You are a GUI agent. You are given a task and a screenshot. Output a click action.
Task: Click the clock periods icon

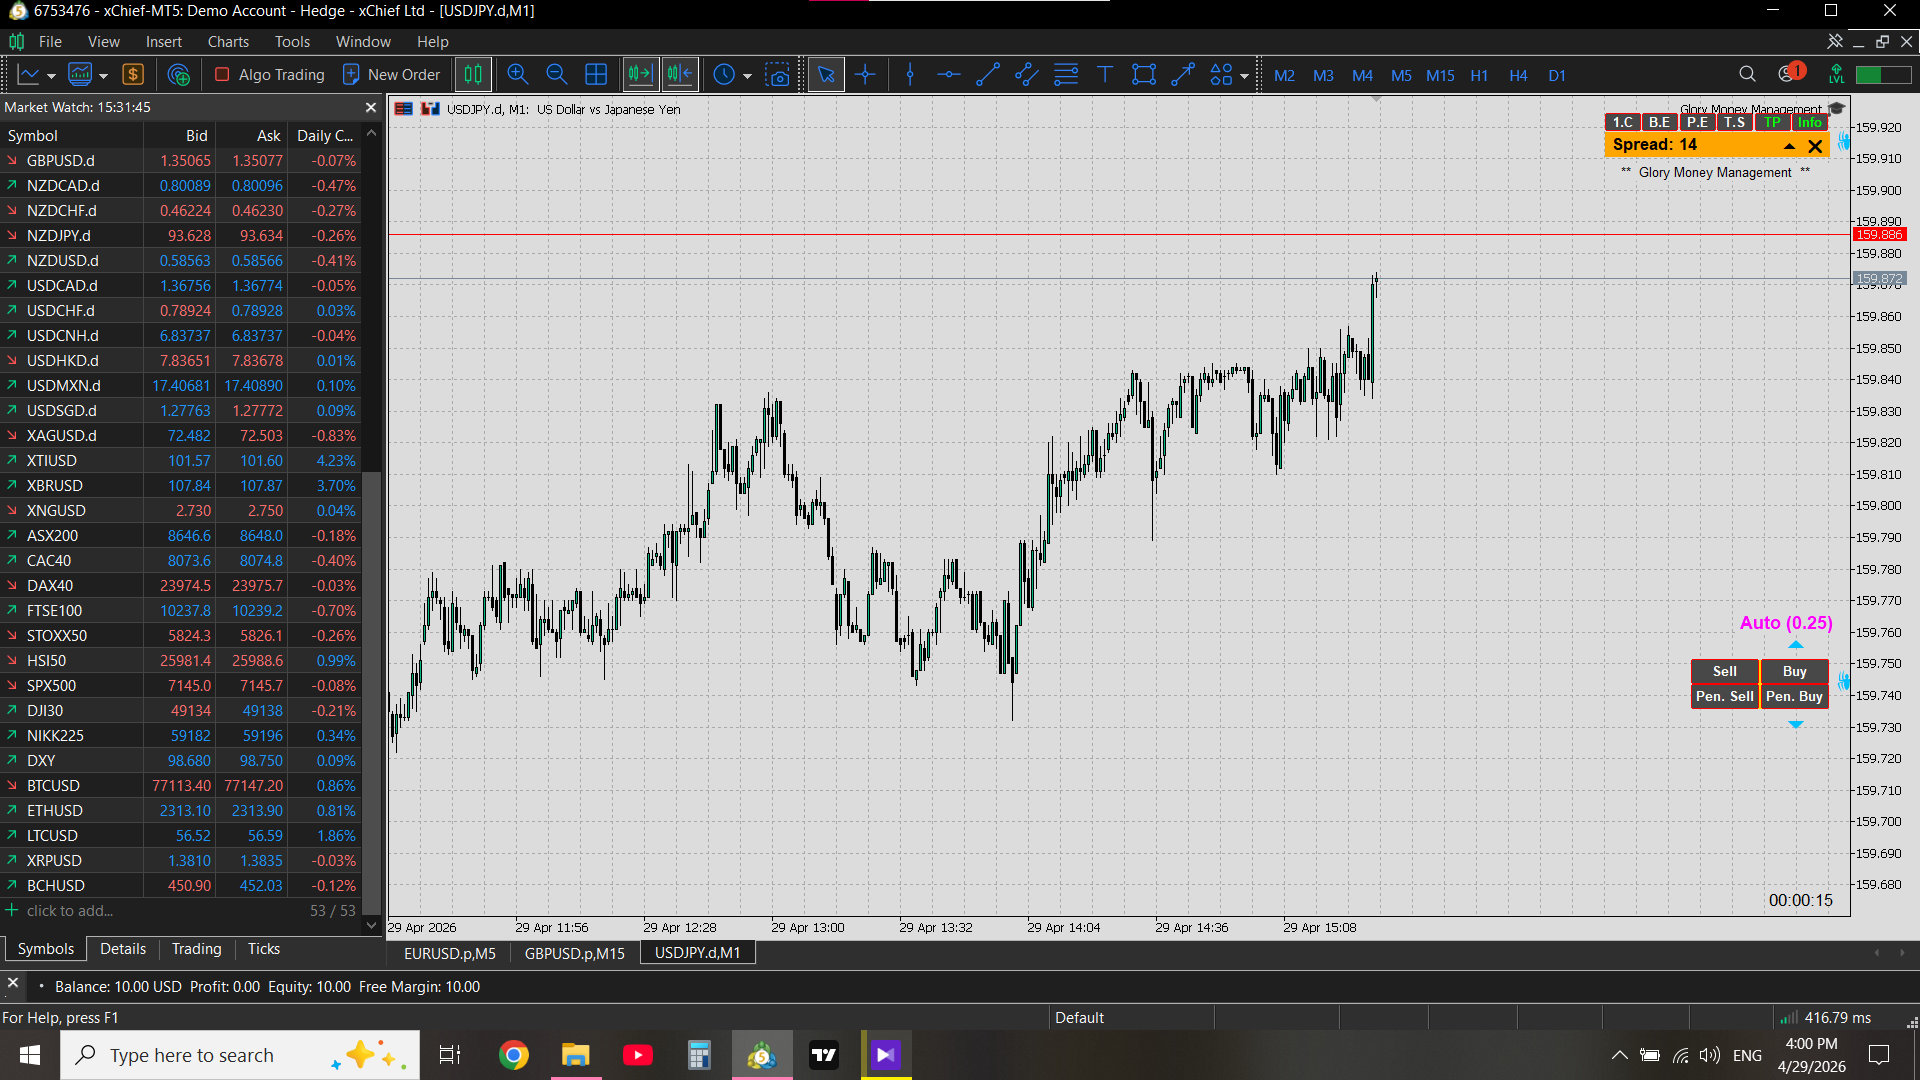point(724,75)
